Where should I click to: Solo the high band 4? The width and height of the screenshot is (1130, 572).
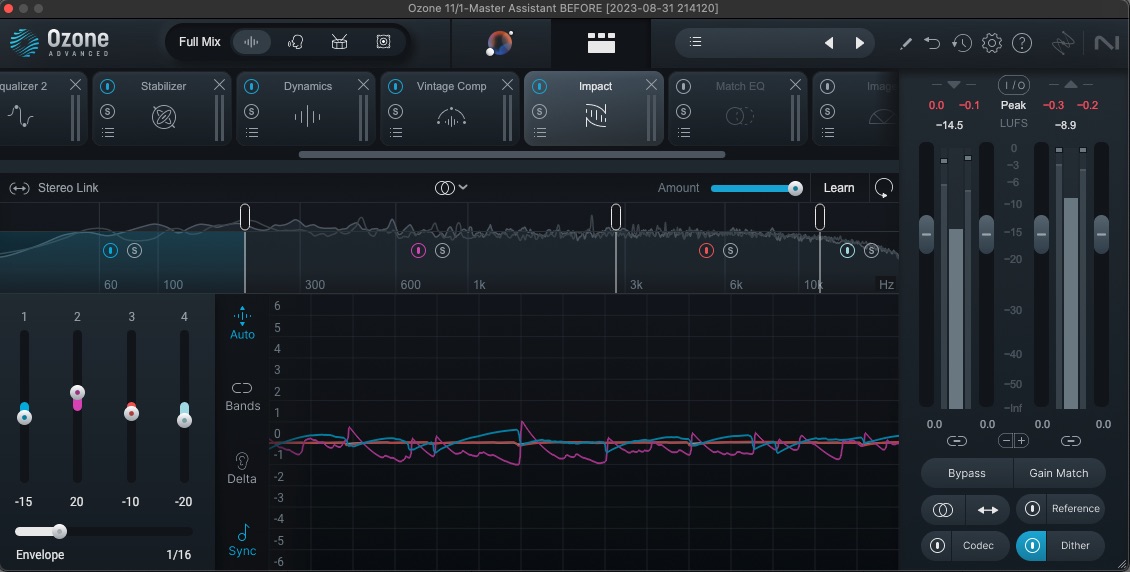tap(871, 251)
